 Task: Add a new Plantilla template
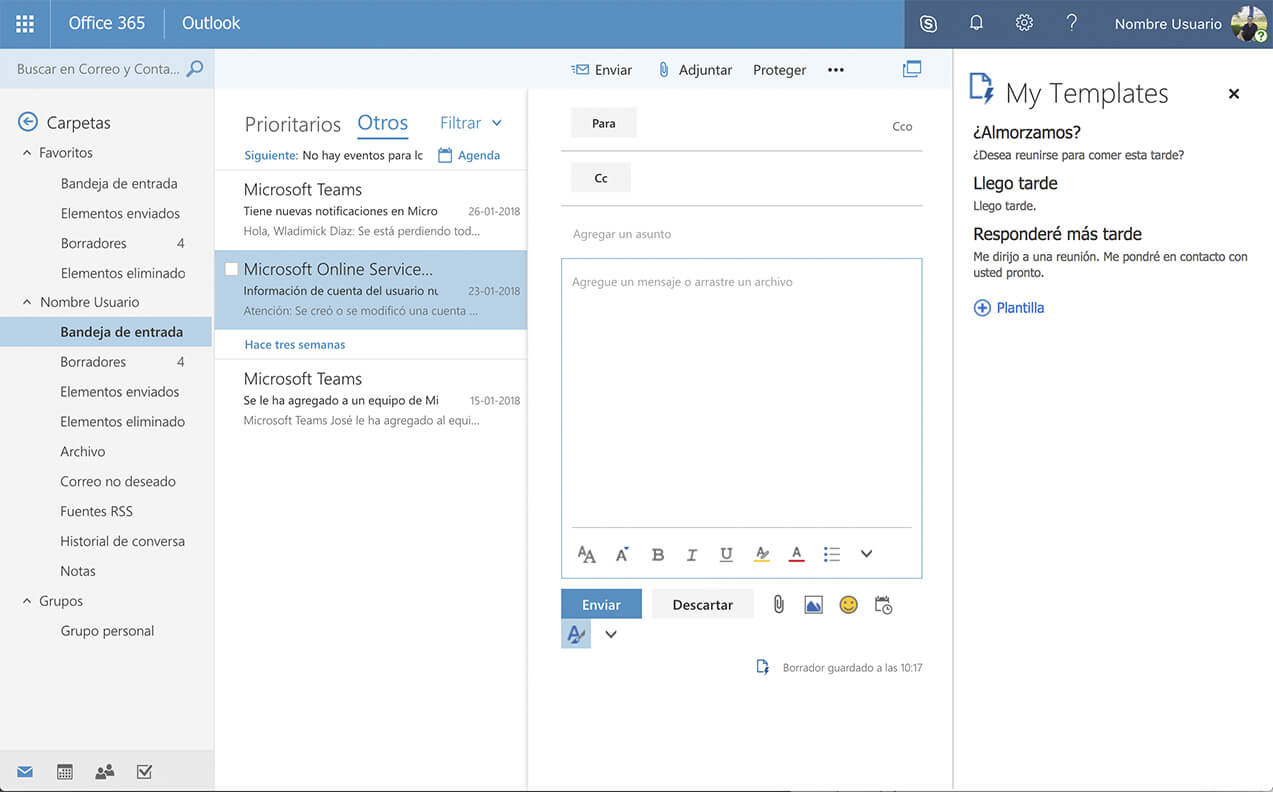[x=1009, y=308]
